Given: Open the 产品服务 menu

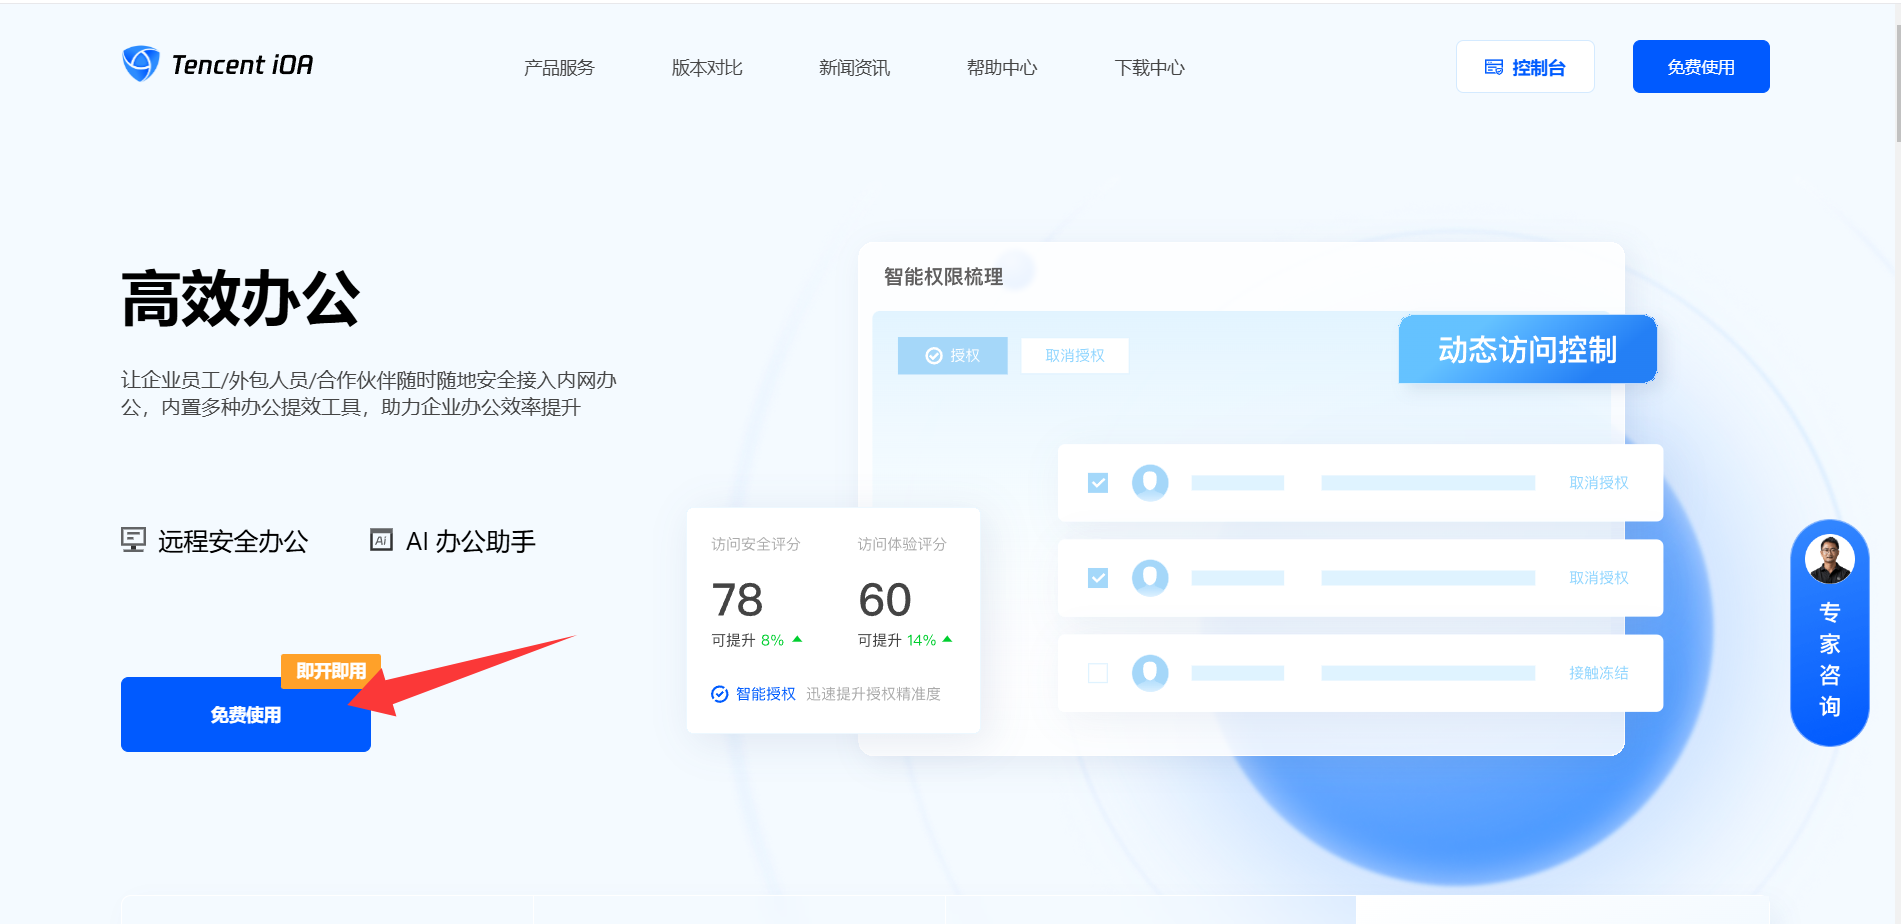Looking at the screenshot, I should click(x=559, y=68).
